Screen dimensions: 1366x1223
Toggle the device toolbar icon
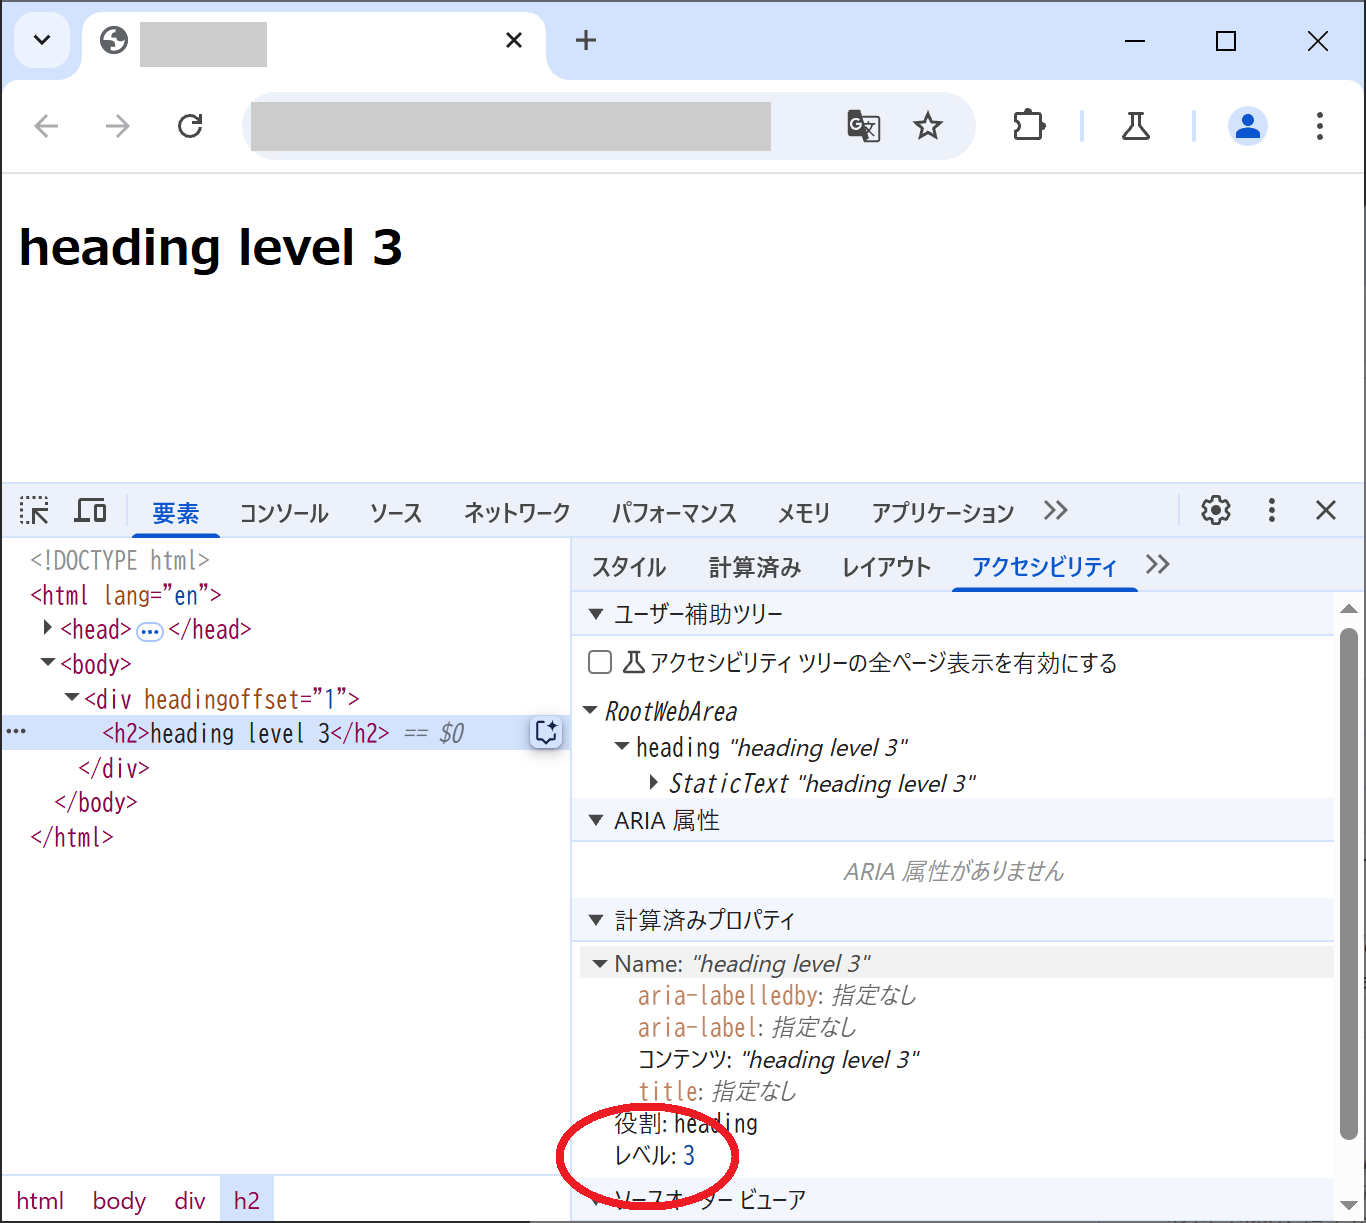tap(91, 511)
